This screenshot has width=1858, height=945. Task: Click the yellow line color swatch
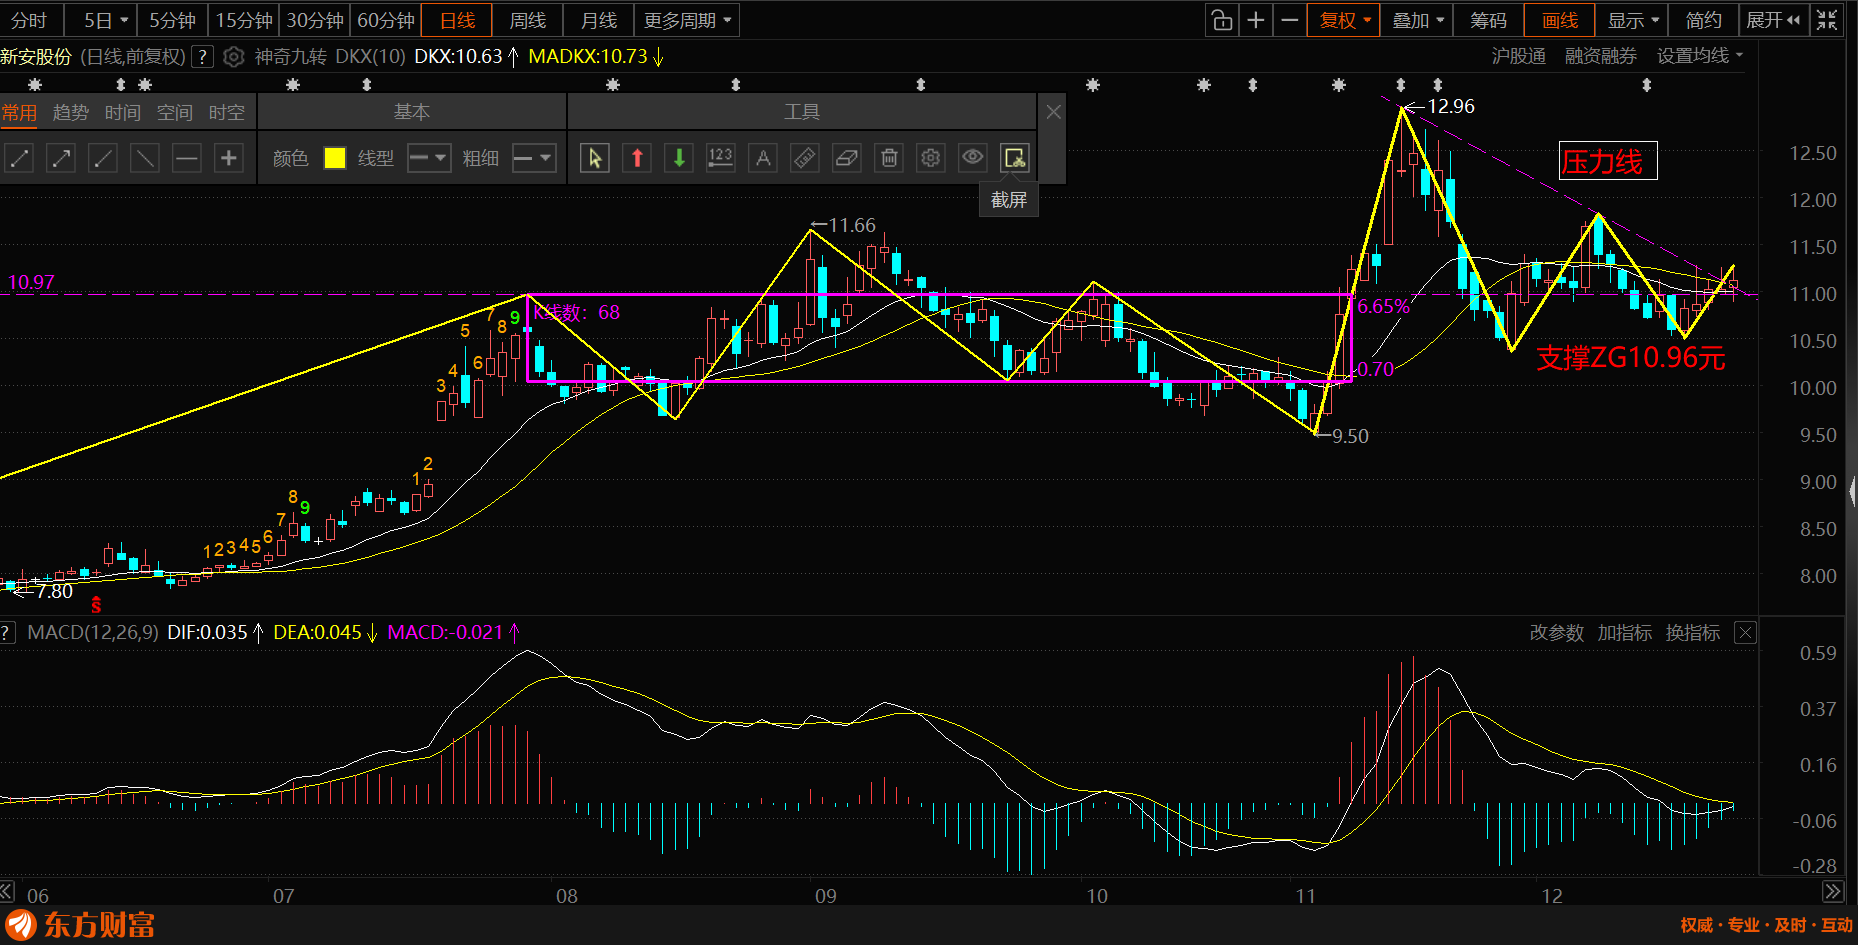click(x=335, y=158)
